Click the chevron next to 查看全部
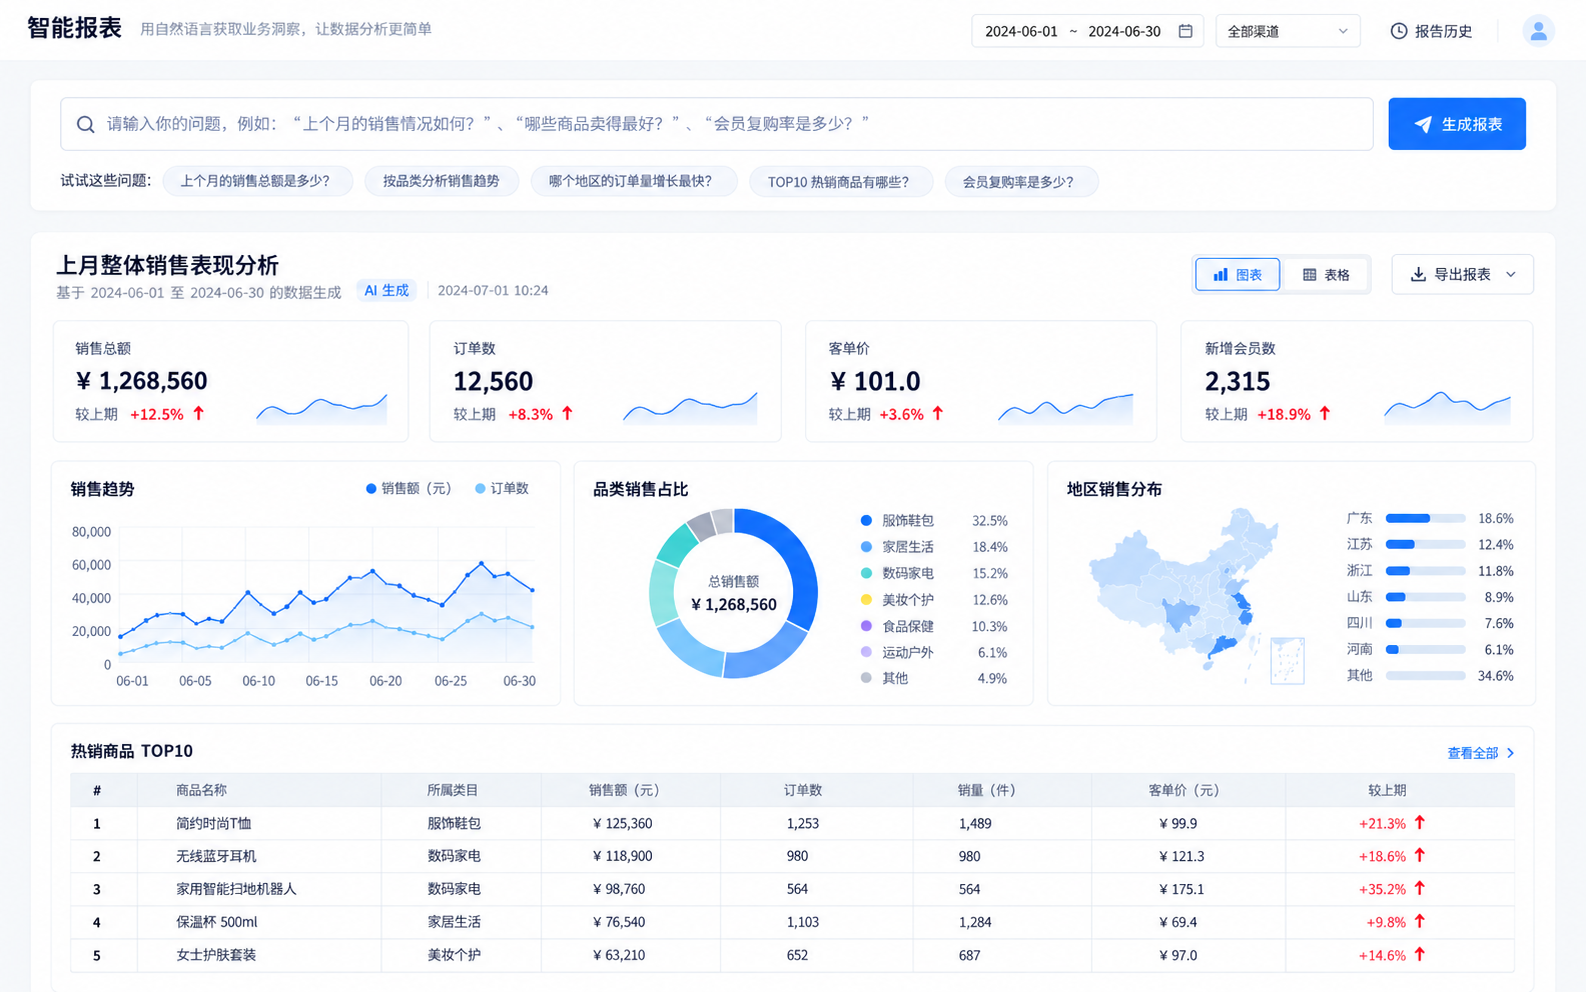 coord(1510,753)
